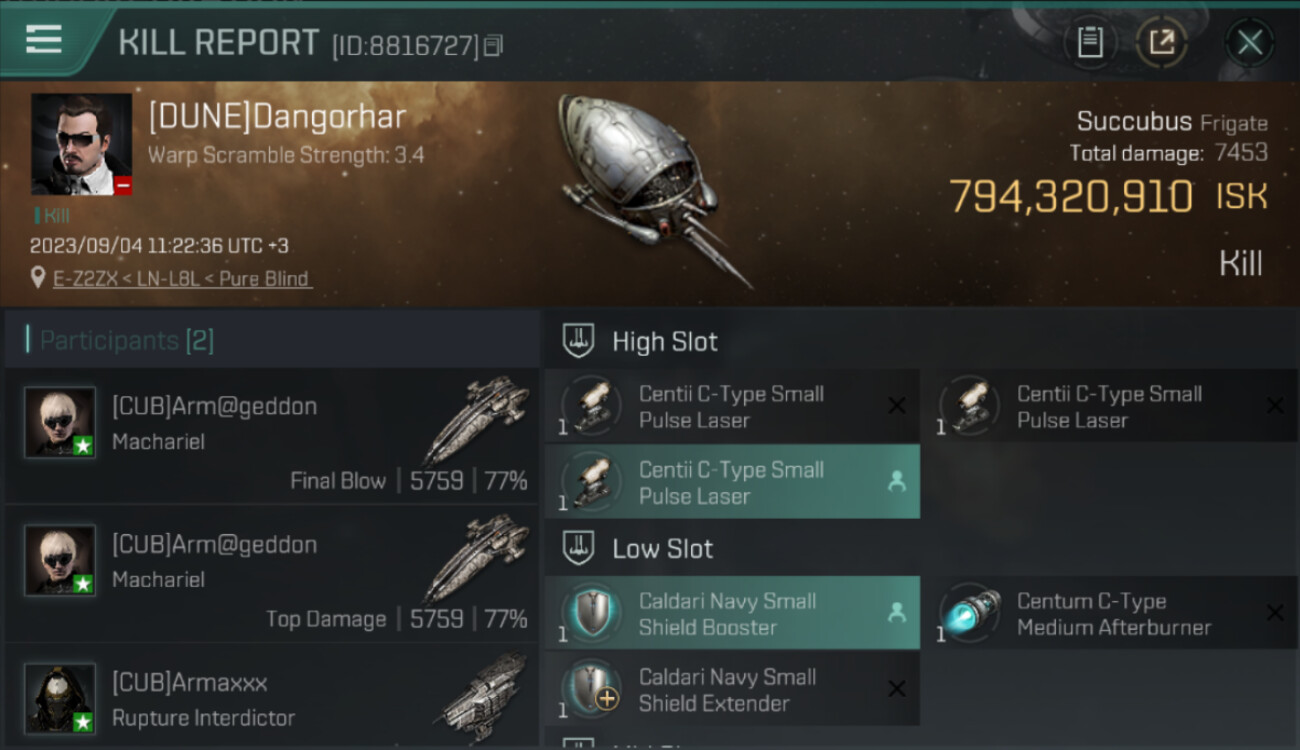Open Armaxxx's pilot portrait

[x=60, y=698]
